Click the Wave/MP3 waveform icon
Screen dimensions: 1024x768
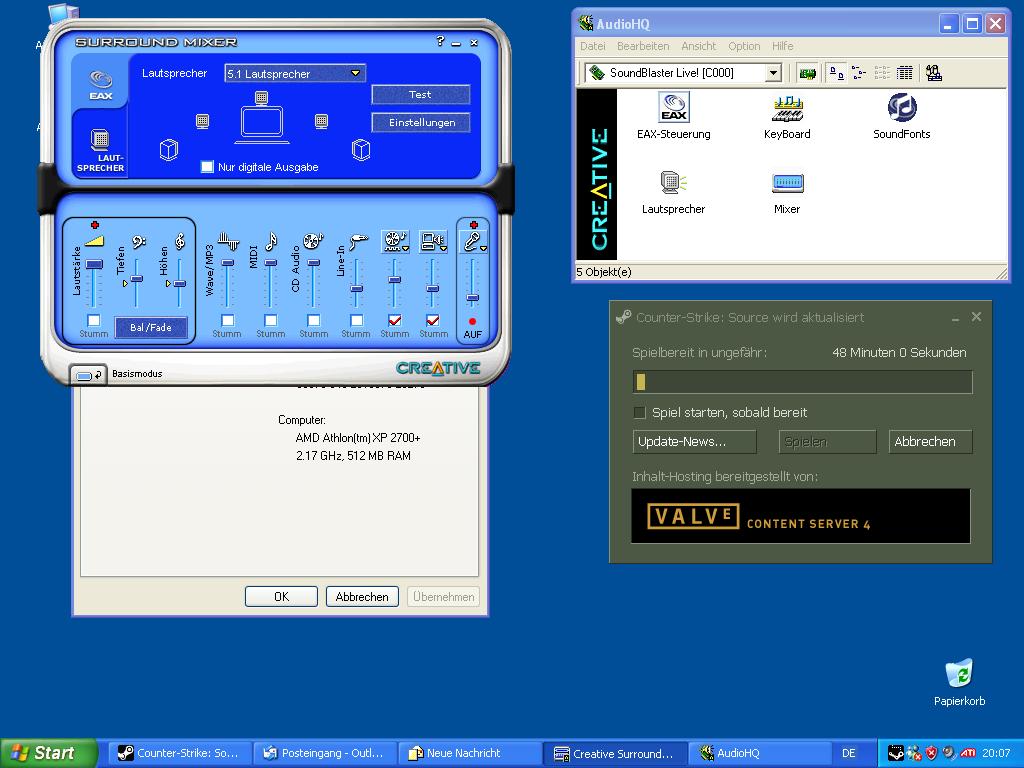(228, 242)
